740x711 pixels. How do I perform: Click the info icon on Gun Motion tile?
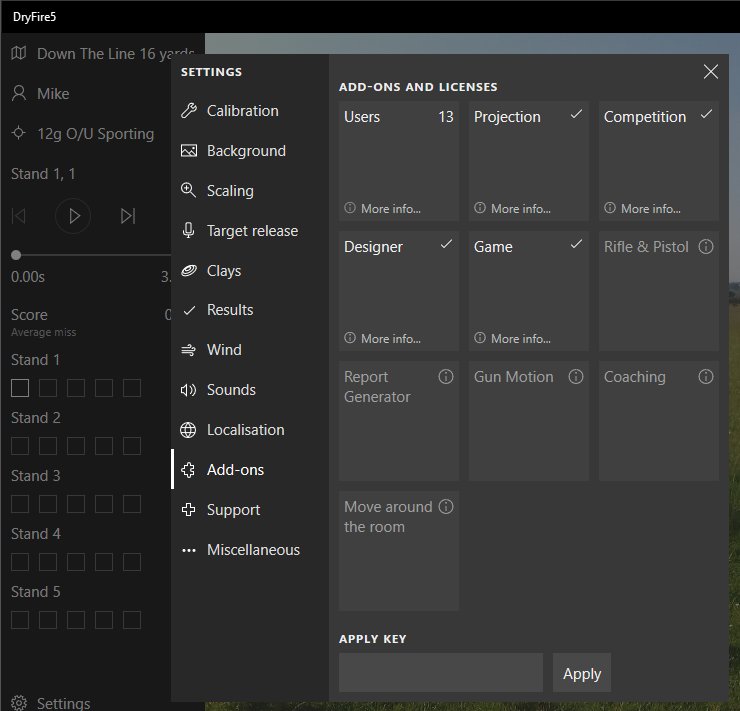tap(576, 376)
